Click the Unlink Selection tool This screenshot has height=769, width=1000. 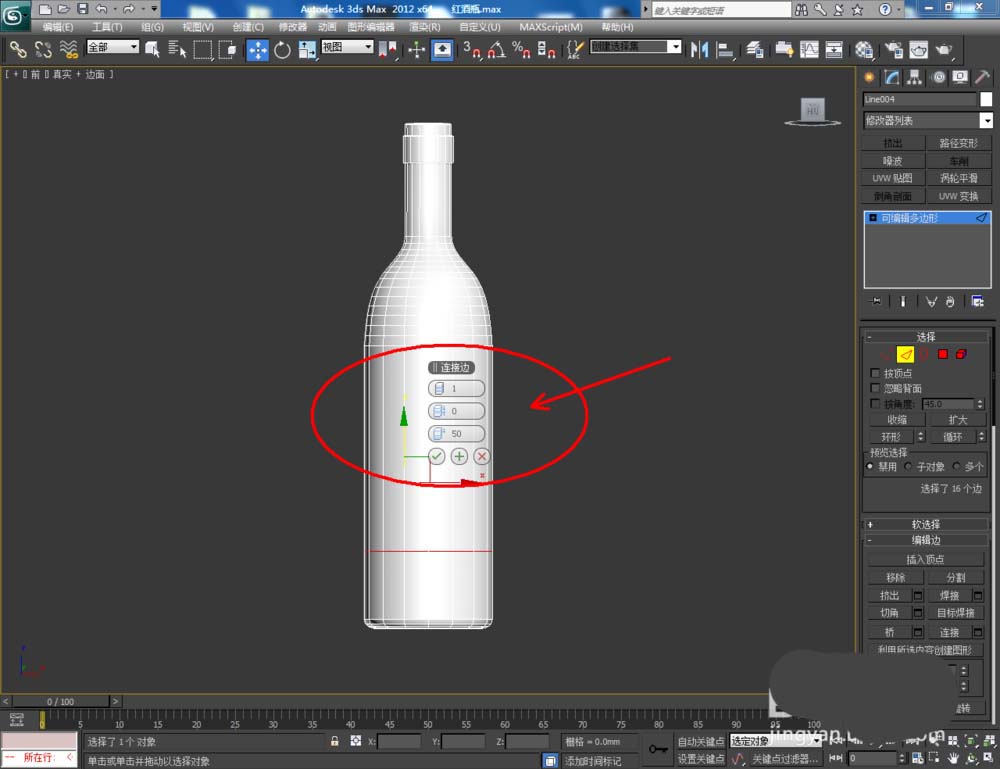[43, 49]
